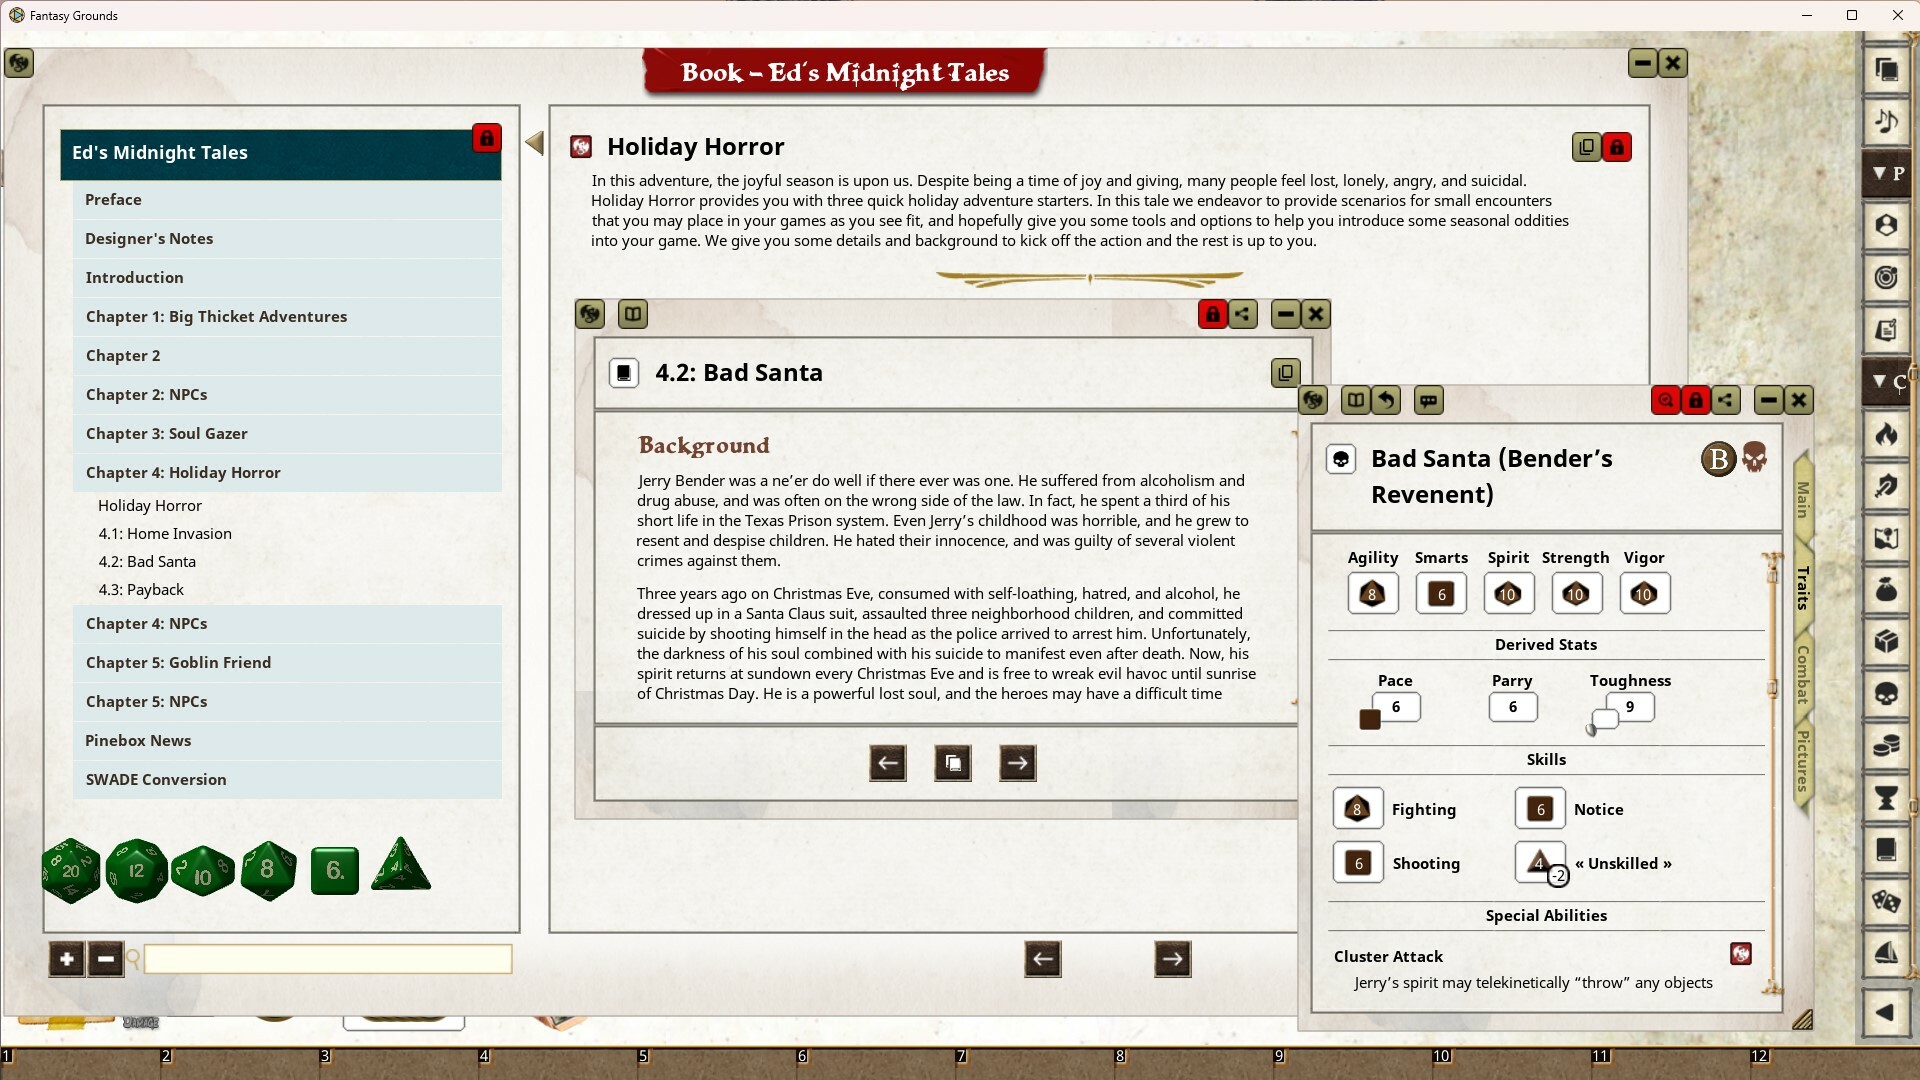1920x1080 pixels.
Task: Go to next page in the Bad Santa story
Action: [1017, 762]
